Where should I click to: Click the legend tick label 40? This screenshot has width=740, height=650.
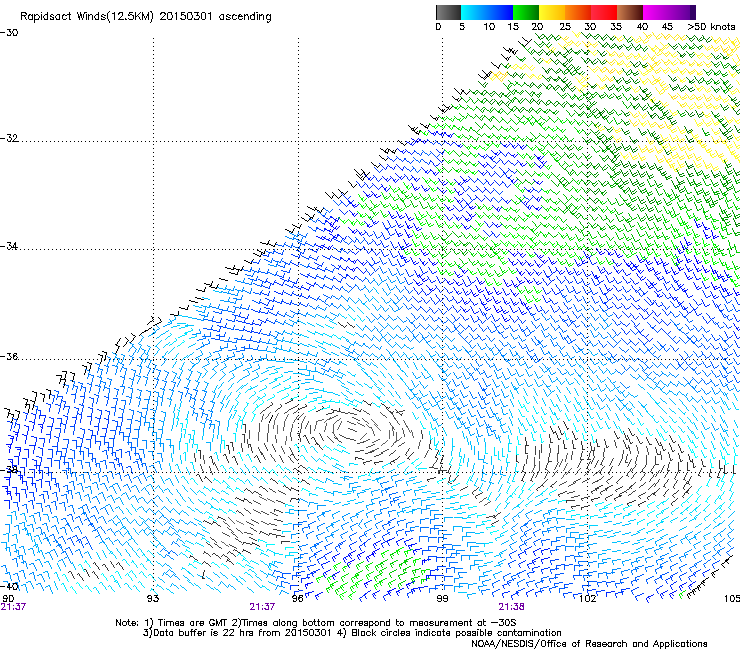point(642,27)
